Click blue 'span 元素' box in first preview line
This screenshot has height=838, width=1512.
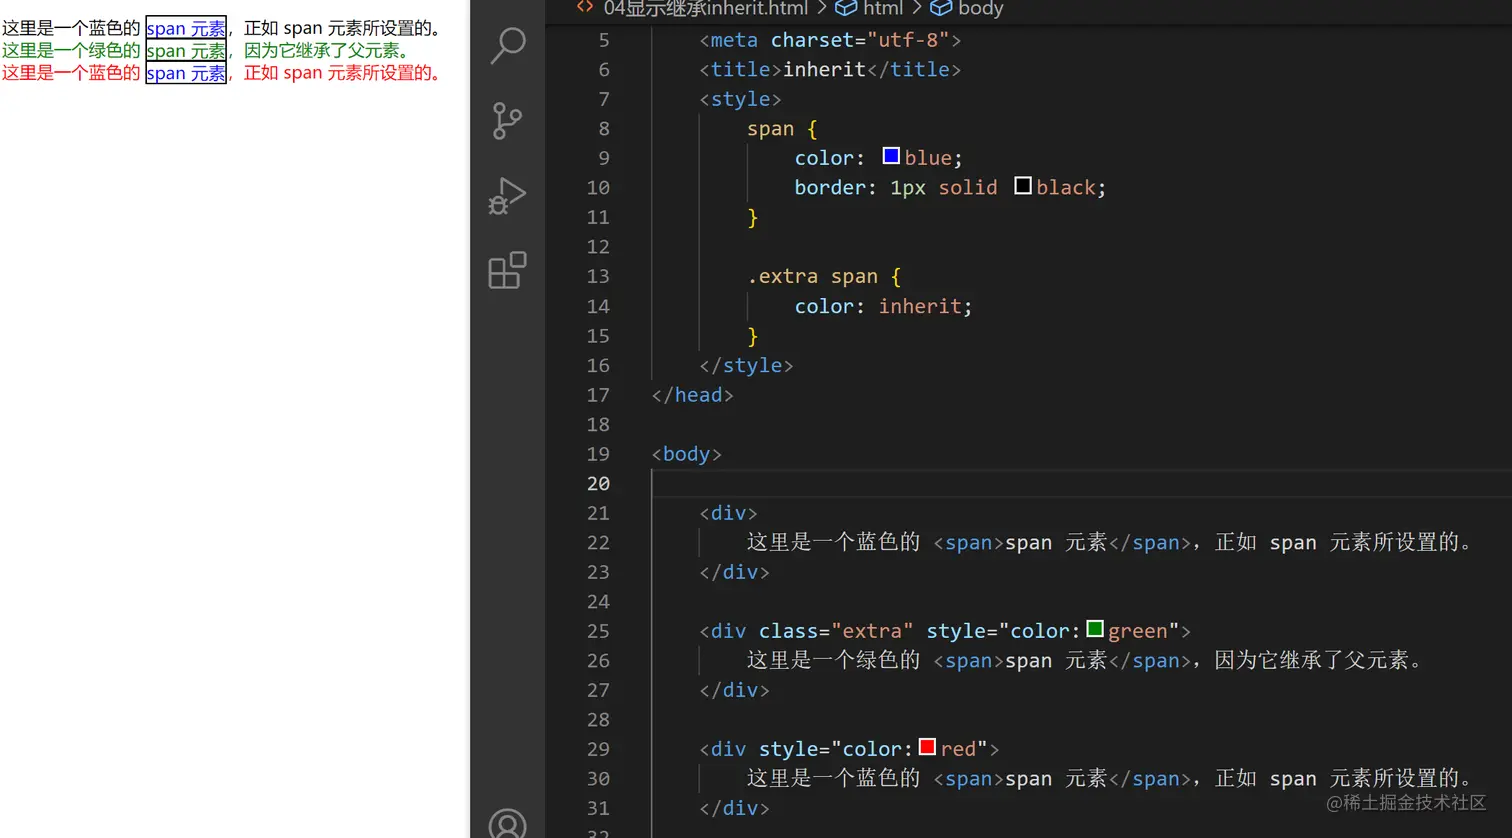(186, 28)
